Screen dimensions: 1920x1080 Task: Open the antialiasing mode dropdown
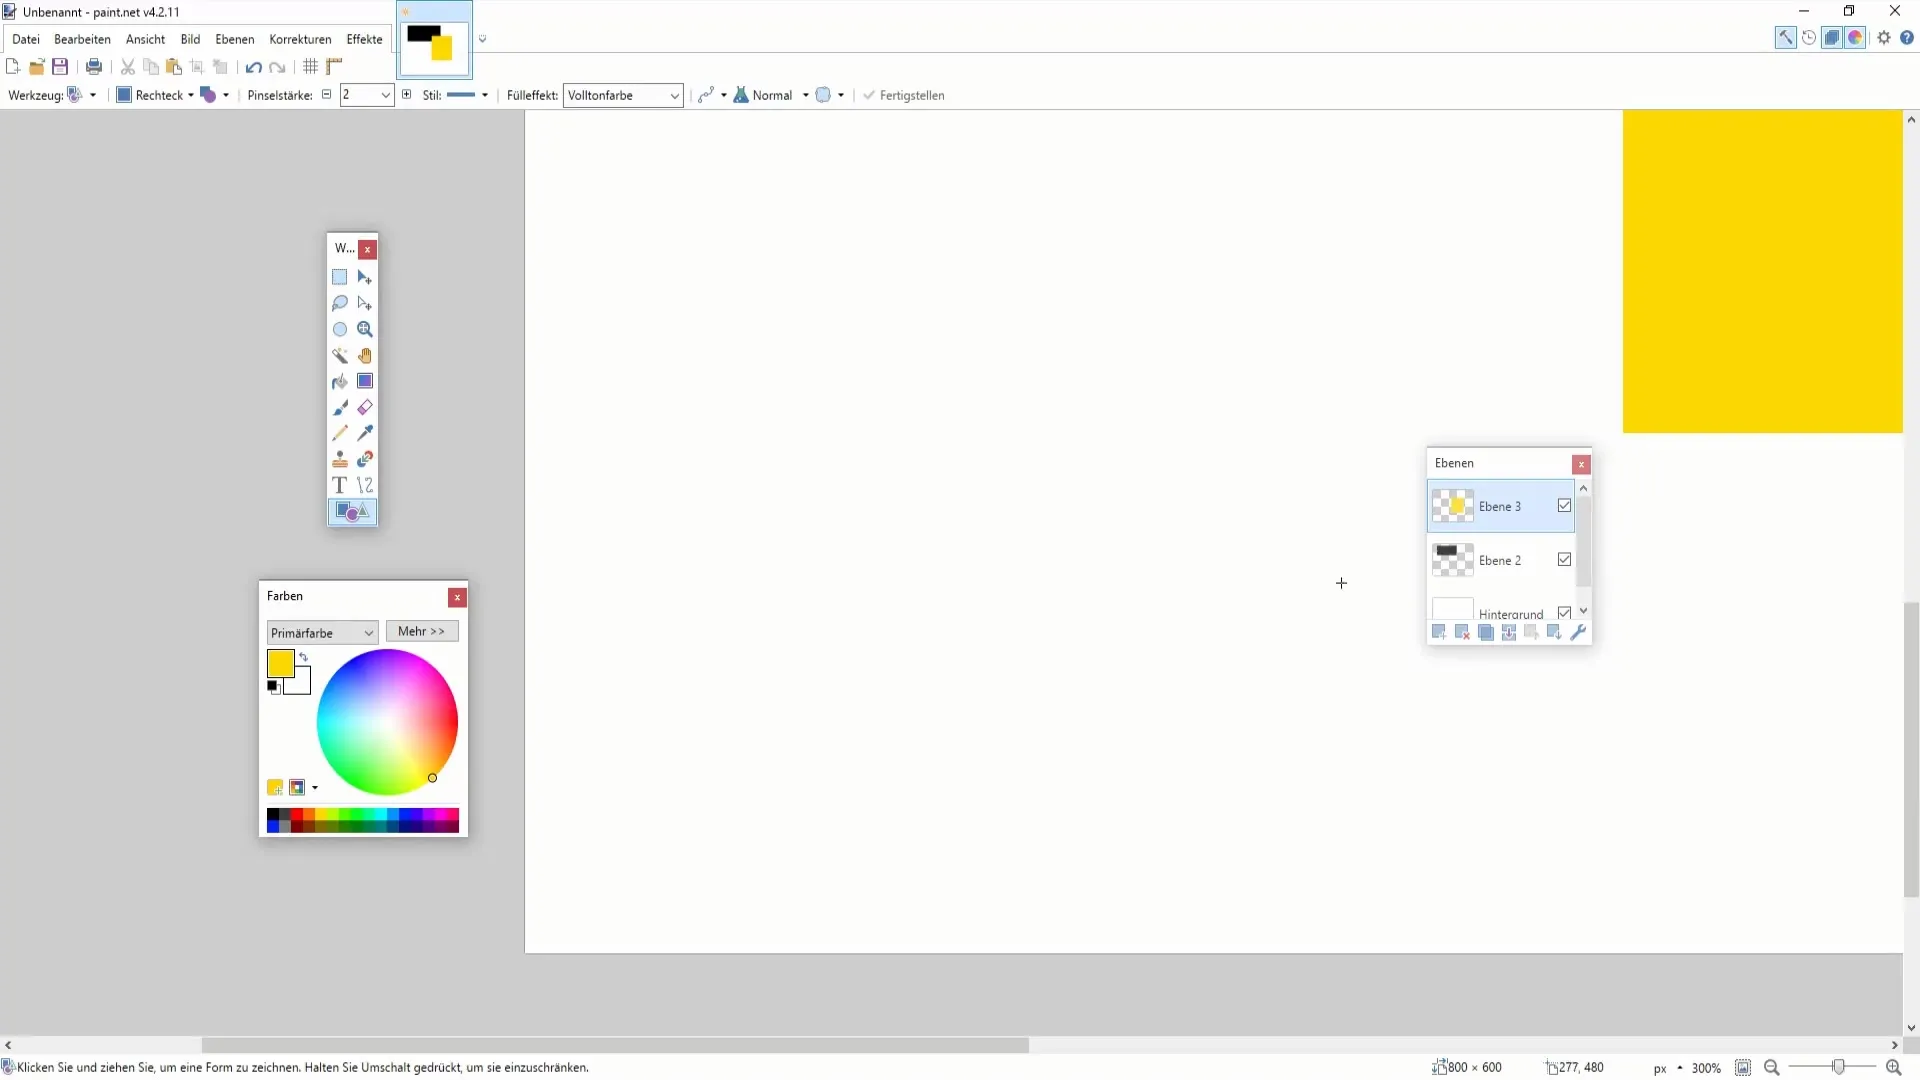tap(713, 95)
